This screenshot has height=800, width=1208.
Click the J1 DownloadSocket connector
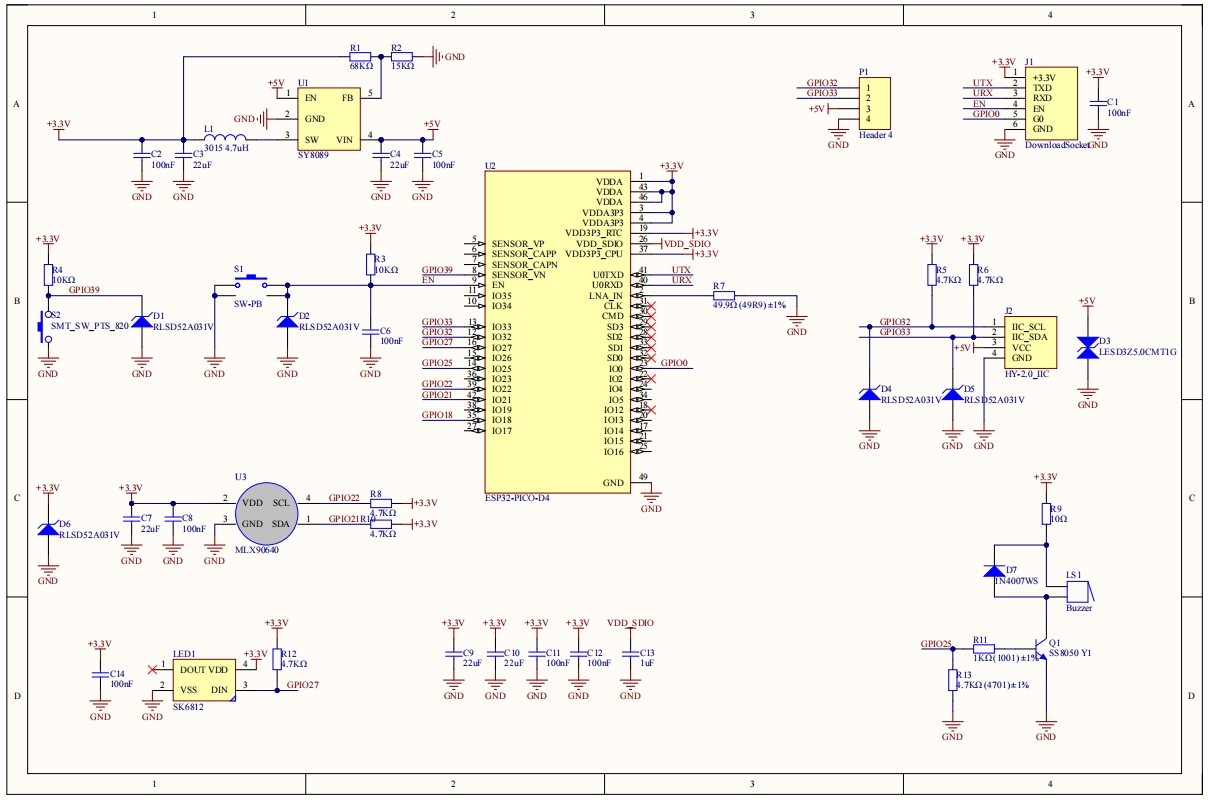click(1051, 103)
